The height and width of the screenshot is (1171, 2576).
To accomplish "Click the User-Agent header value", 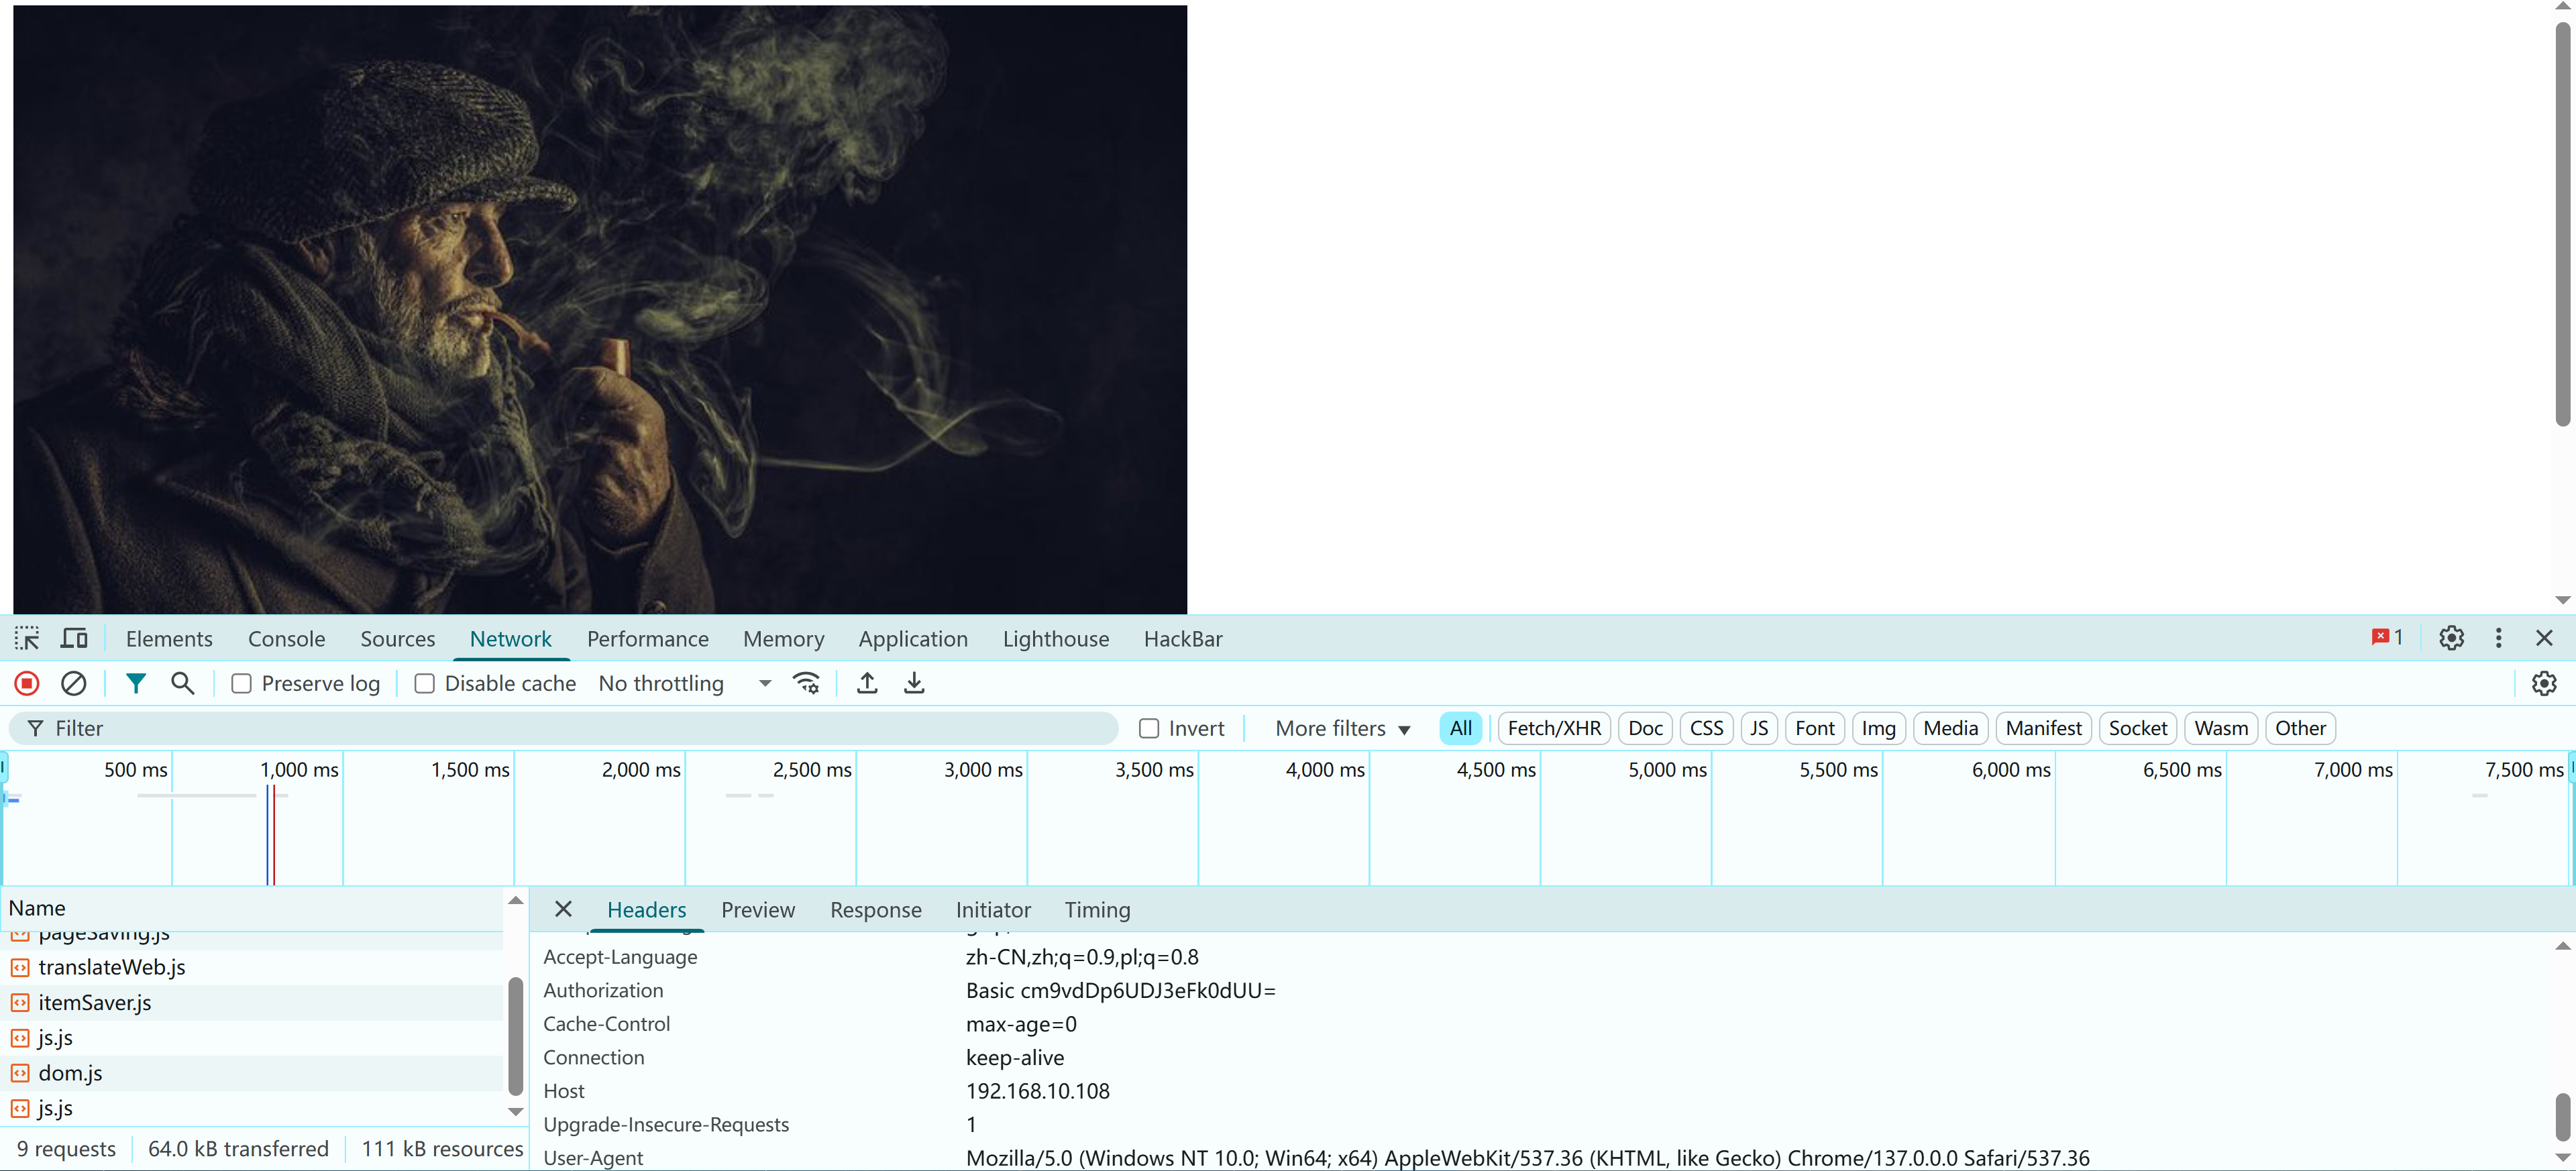I will click(x=1527, y=1158).
